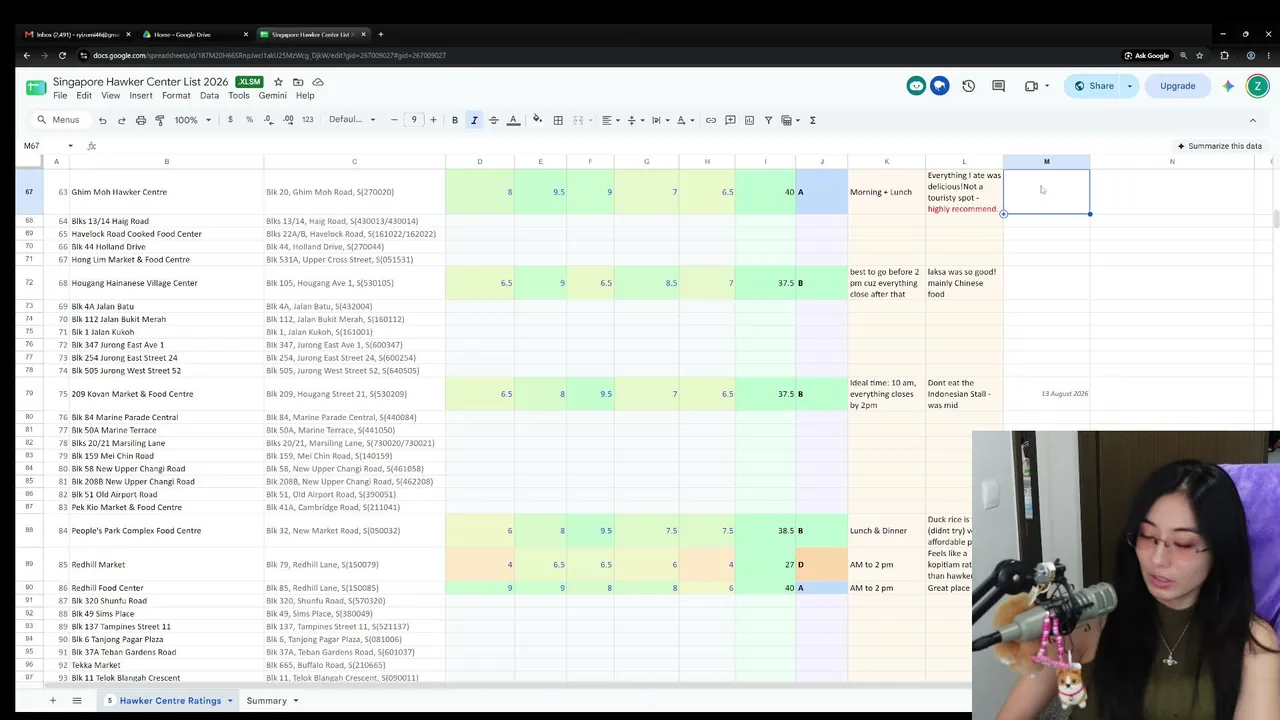Click the Share button
Image resolution: width=1280 pixels, height=720 pixels.
1094,86
